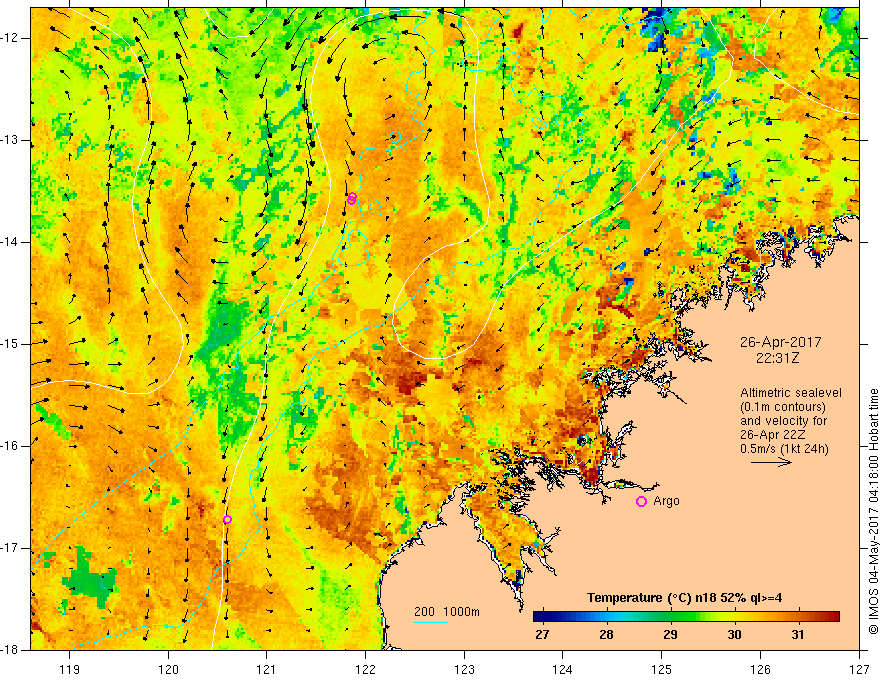Click the dark red end of the temperature colorbar
This screenshot has width=880, height=680.
click(x=833, y=617)
